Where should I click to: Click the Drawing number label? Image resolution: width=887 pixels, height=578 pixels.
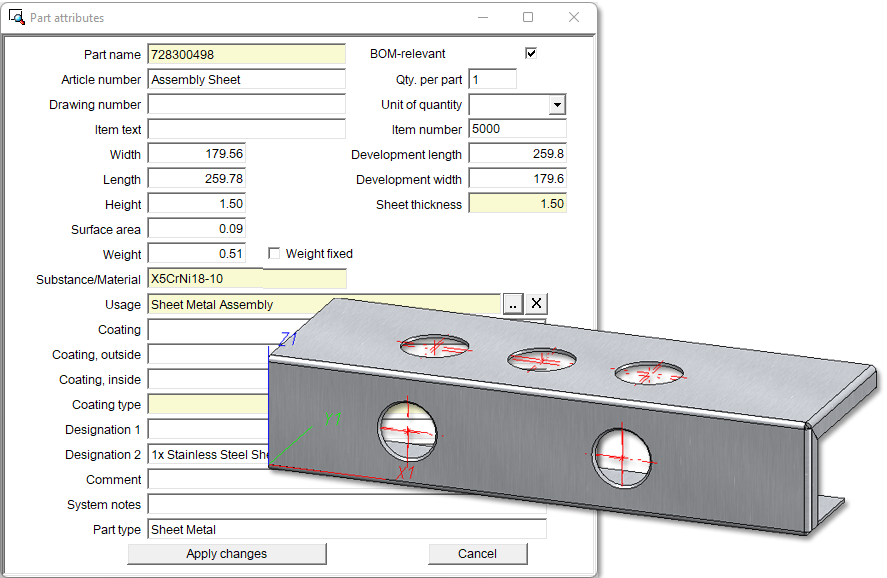(95, 105)
